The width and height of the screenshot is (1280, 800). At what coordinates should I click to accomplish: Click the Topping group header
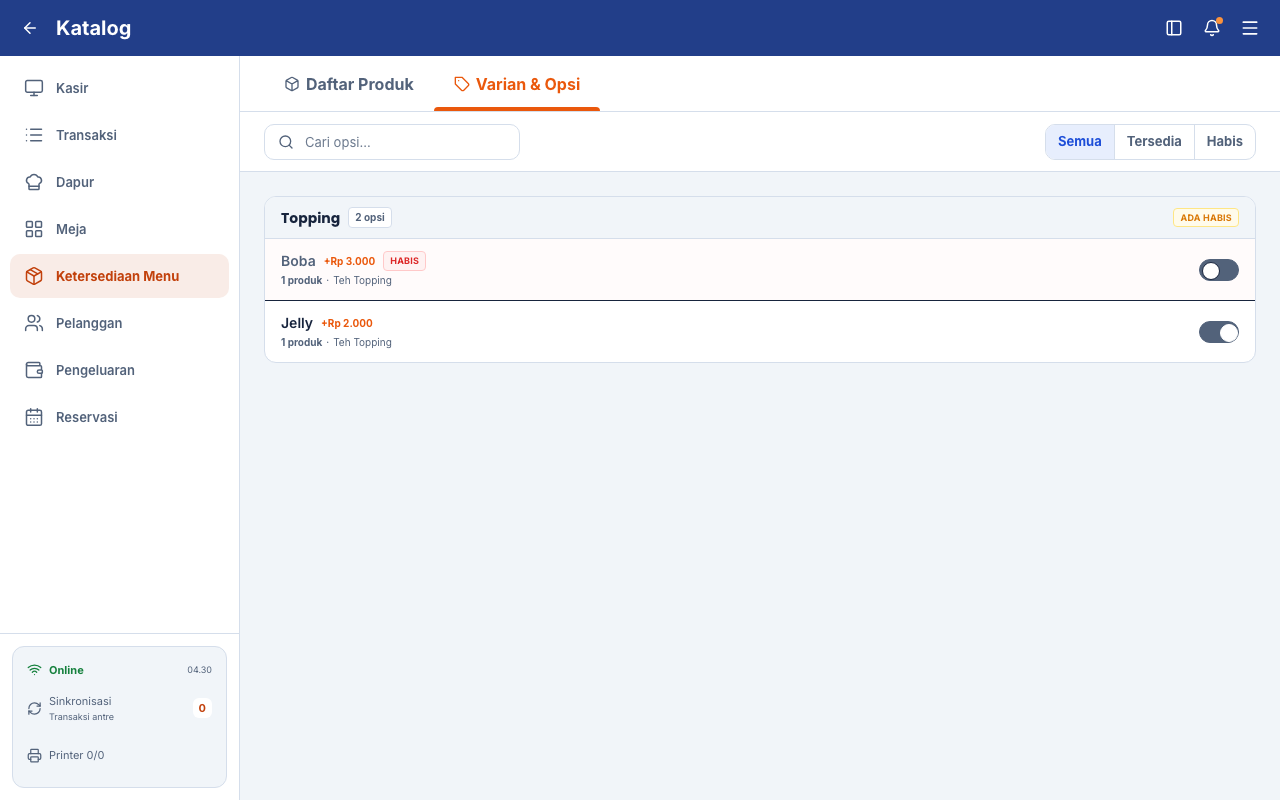[x=760, y=218]
